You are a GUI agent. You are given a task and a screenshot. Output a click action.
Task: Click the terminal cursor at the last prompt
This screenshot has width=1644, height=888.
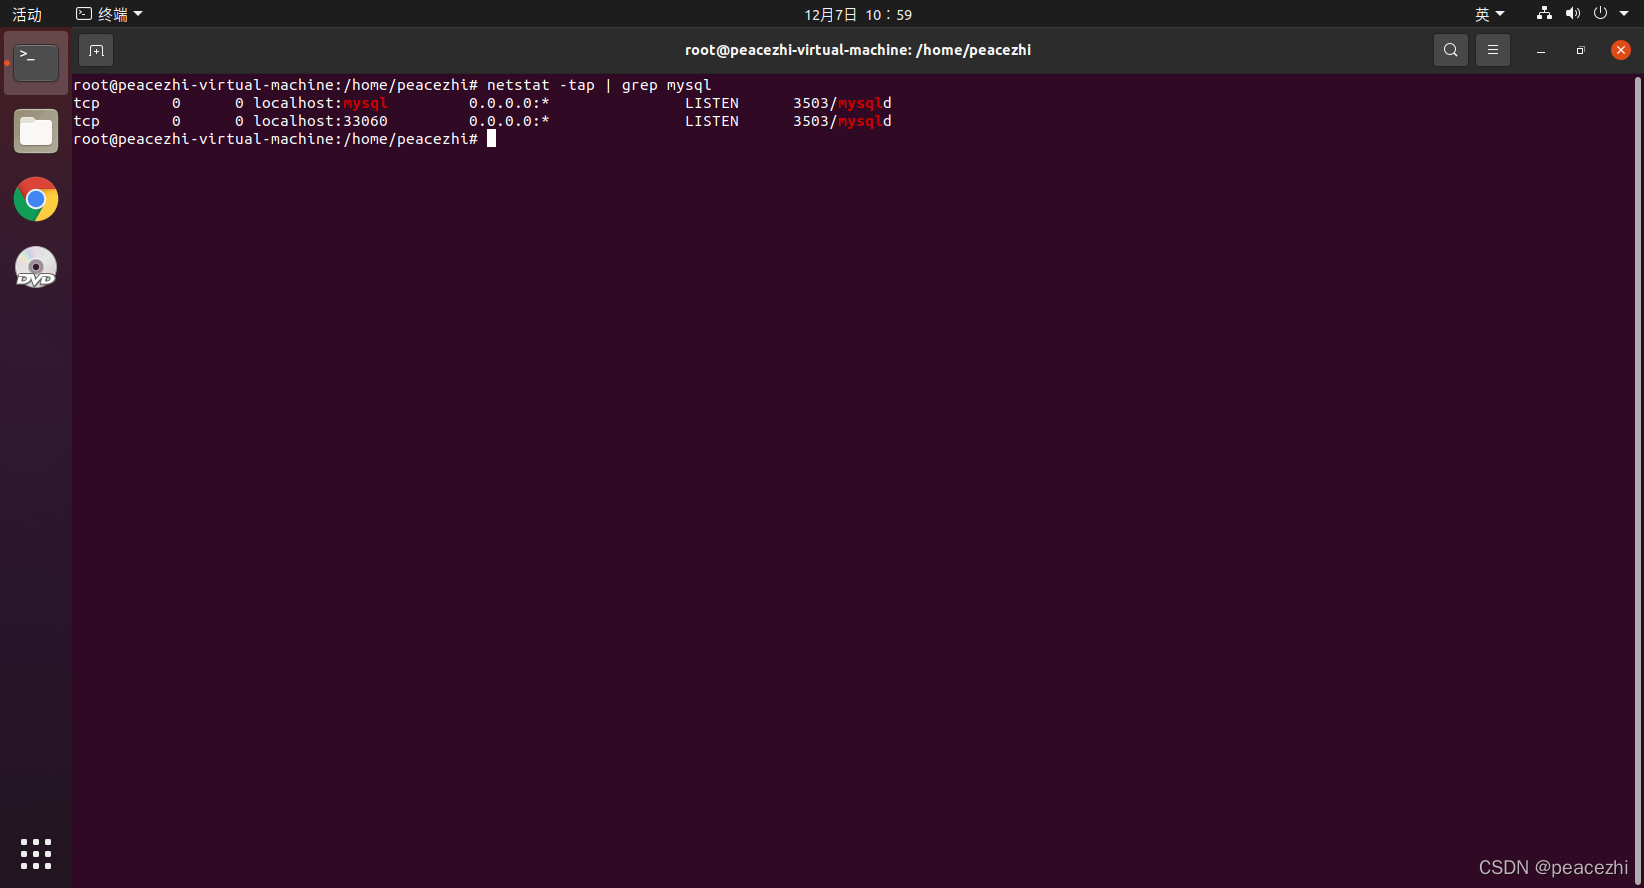(x=491, y=139)
